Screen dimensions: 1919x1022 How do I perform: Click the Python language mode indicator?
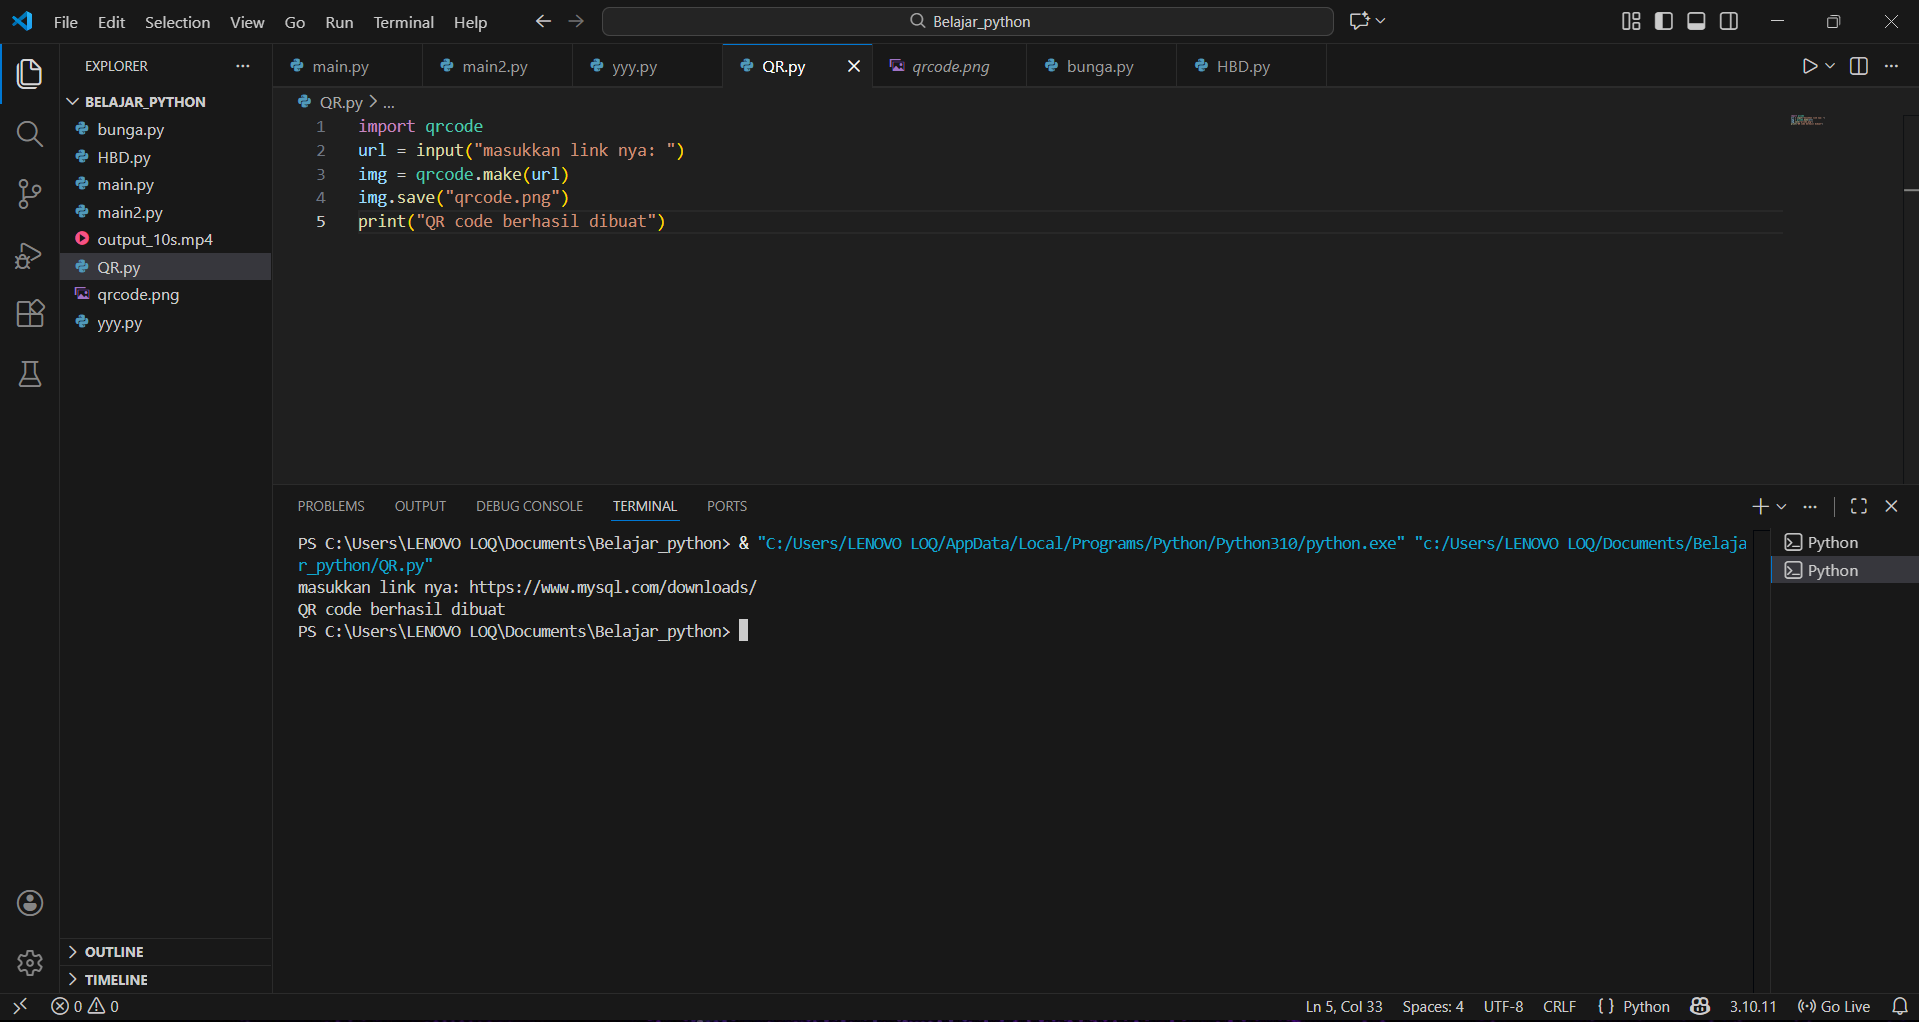tap(1645, 1007)
